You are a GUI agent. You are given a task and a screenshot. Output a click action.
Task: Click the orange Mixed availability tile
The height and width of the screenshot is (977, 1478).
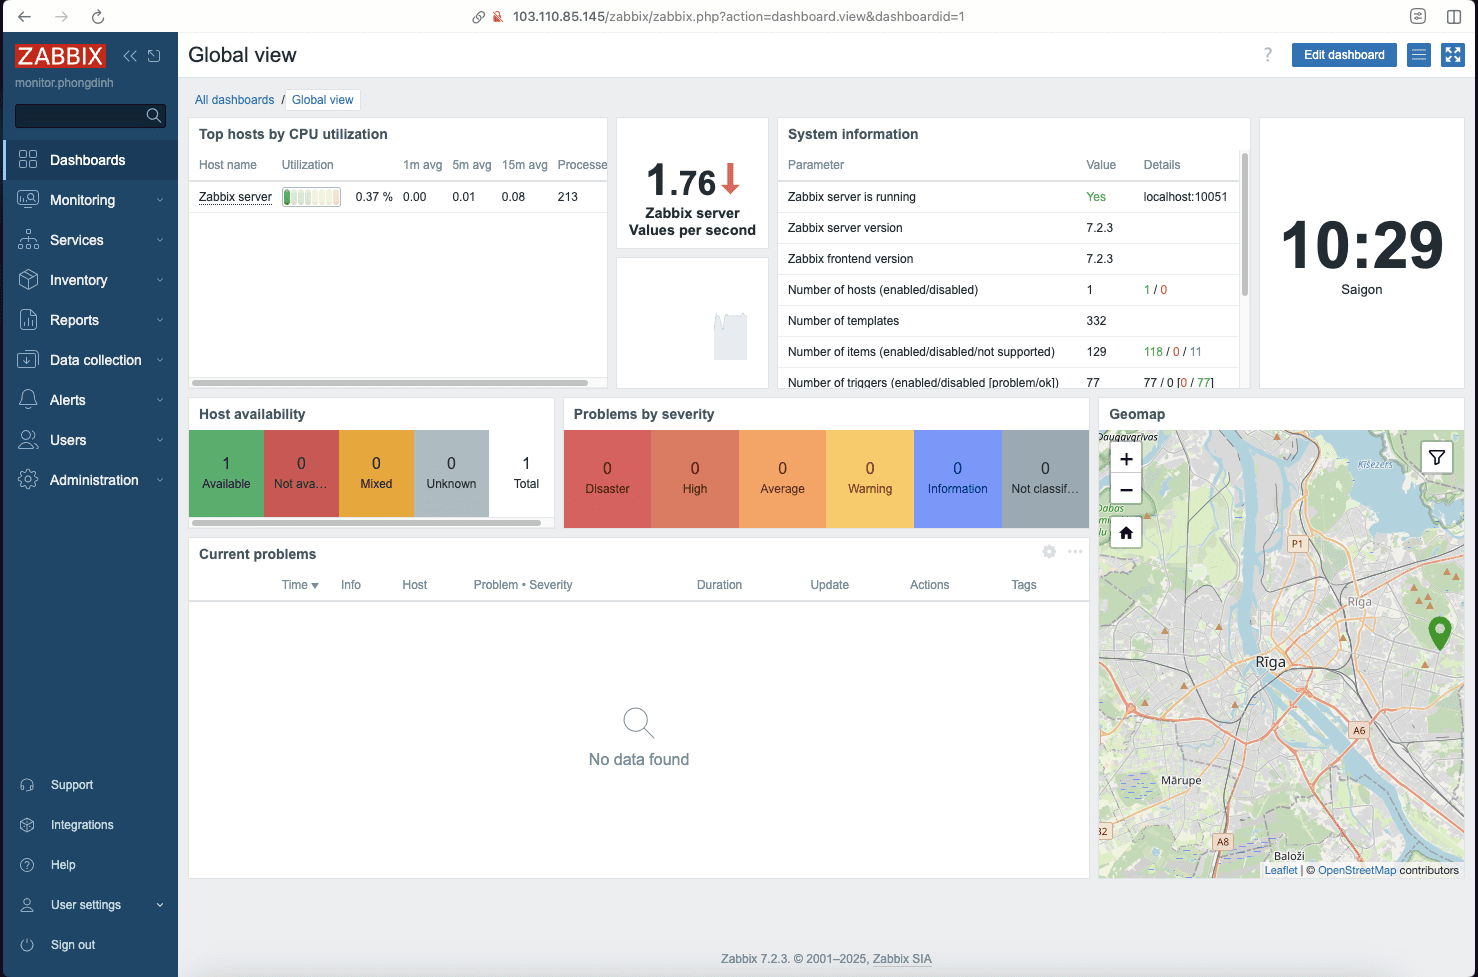point(376,473)
